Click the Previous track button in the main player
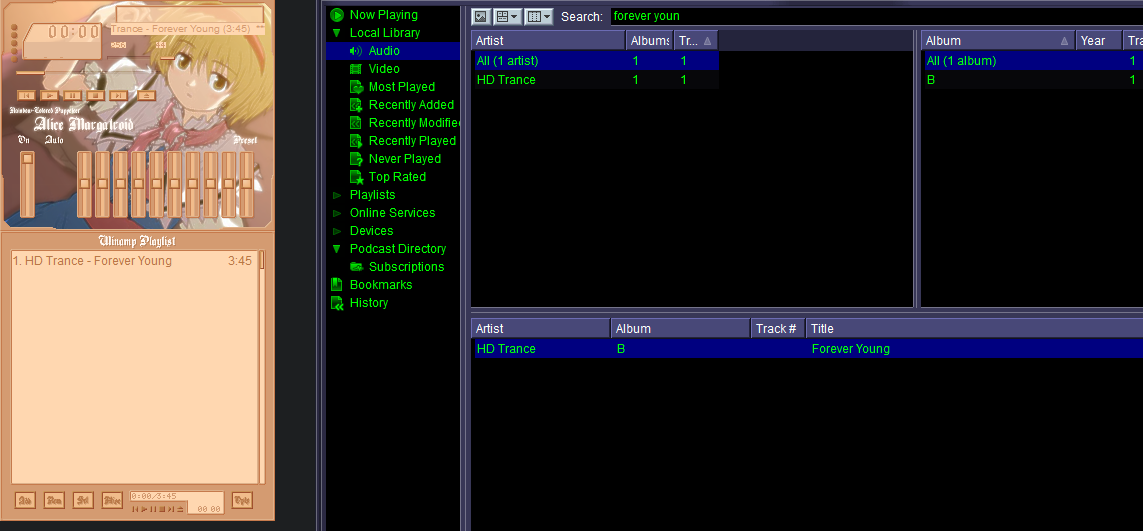The height and width of the screenshot is (531, 1143). [26, 96]
